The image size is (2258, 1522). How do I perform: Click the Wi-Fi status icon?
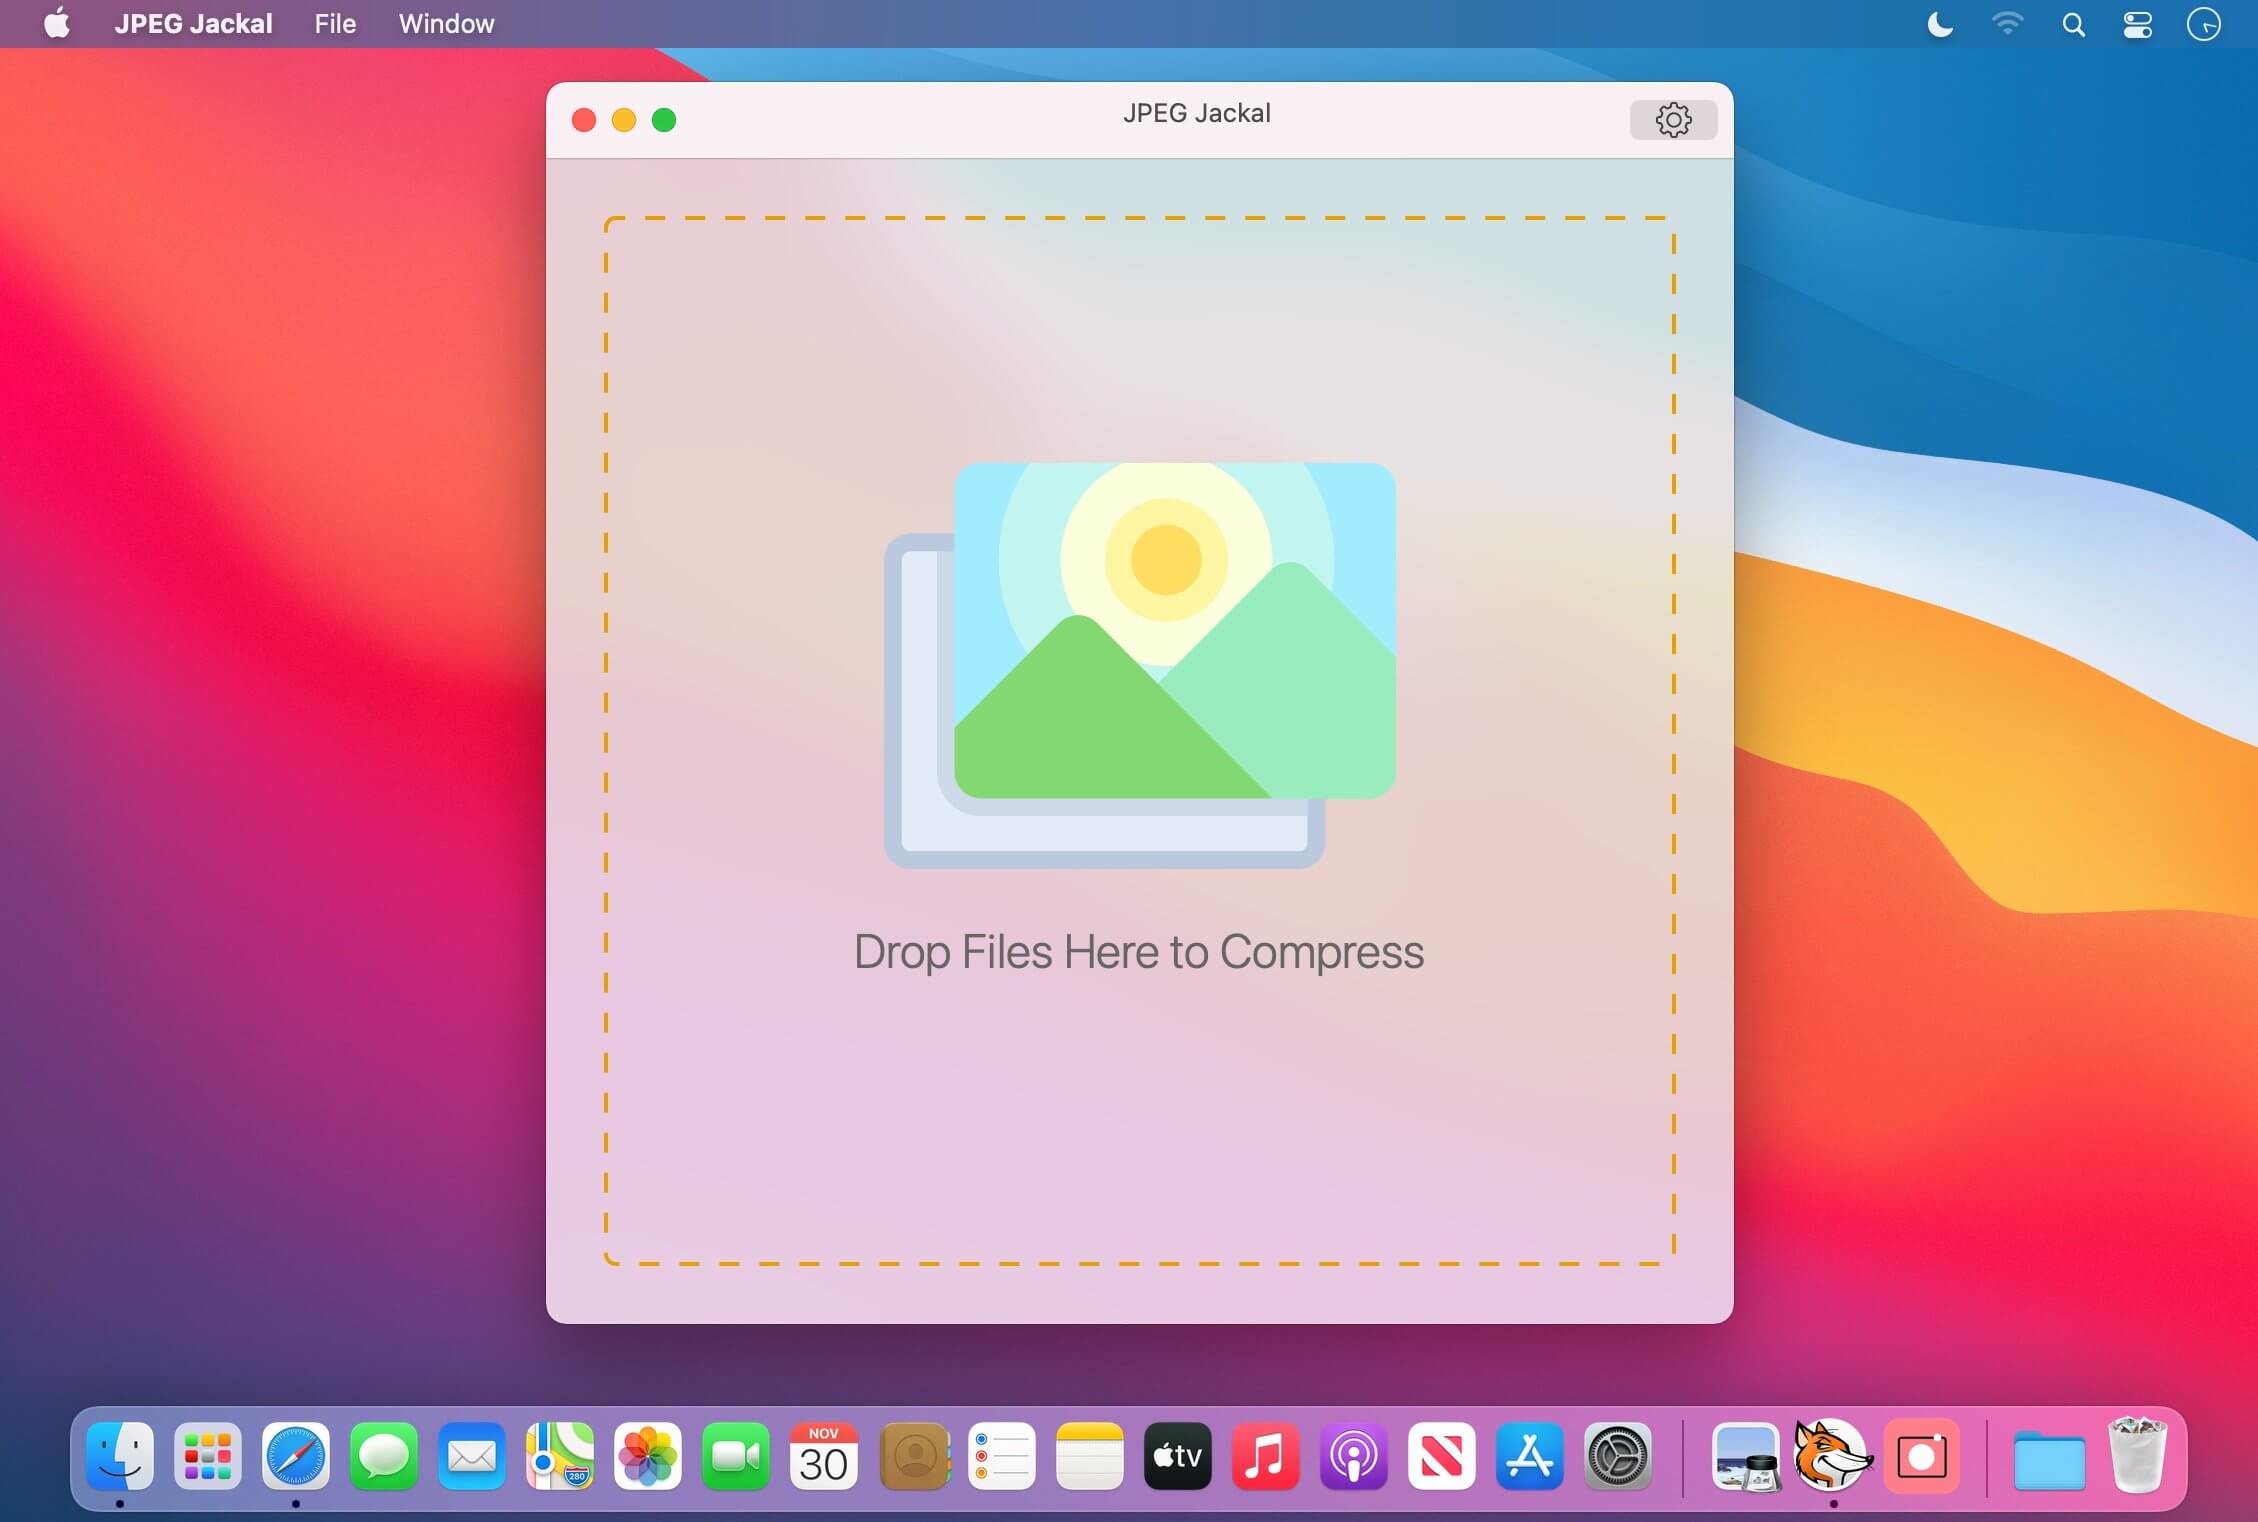click(x=2007, y=23)
